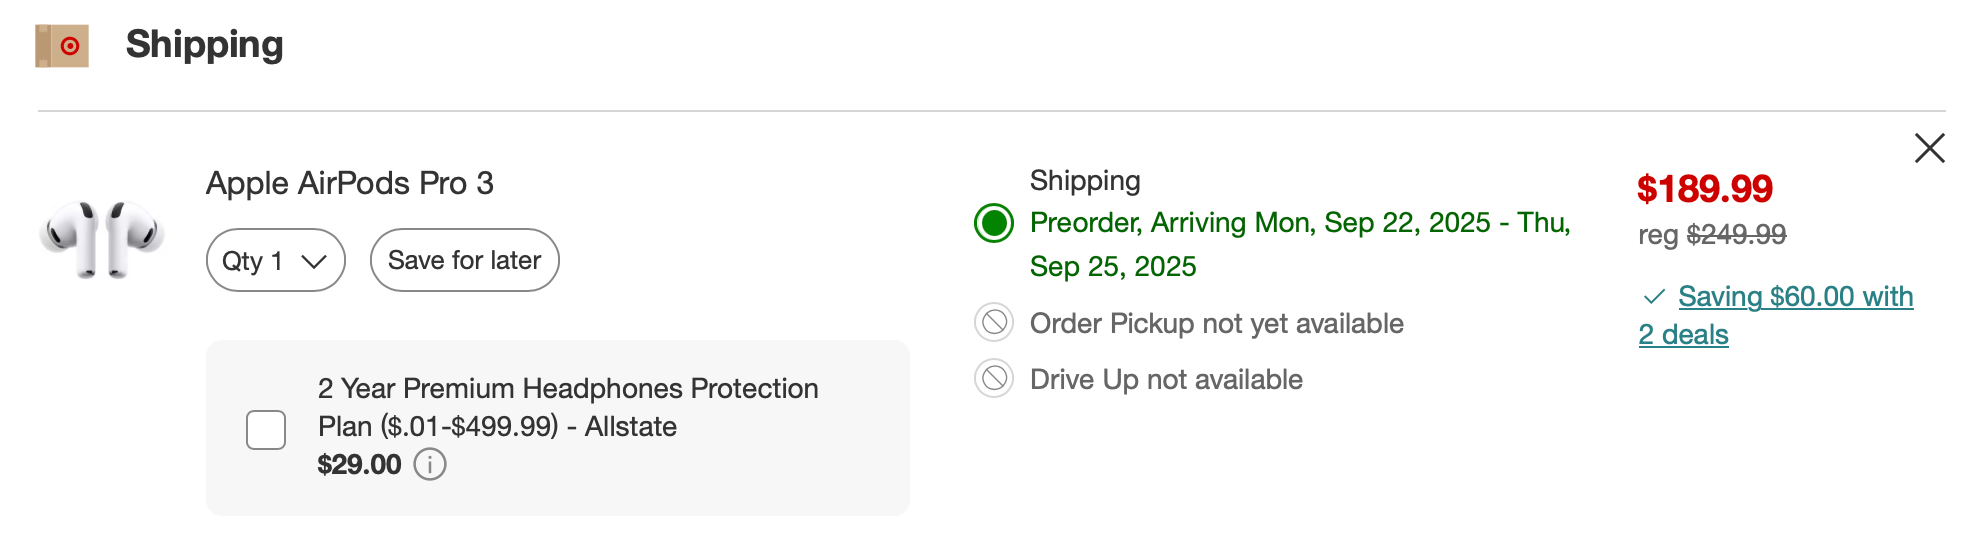Check the Allstate protection plan checkbox

click(266, 430)
